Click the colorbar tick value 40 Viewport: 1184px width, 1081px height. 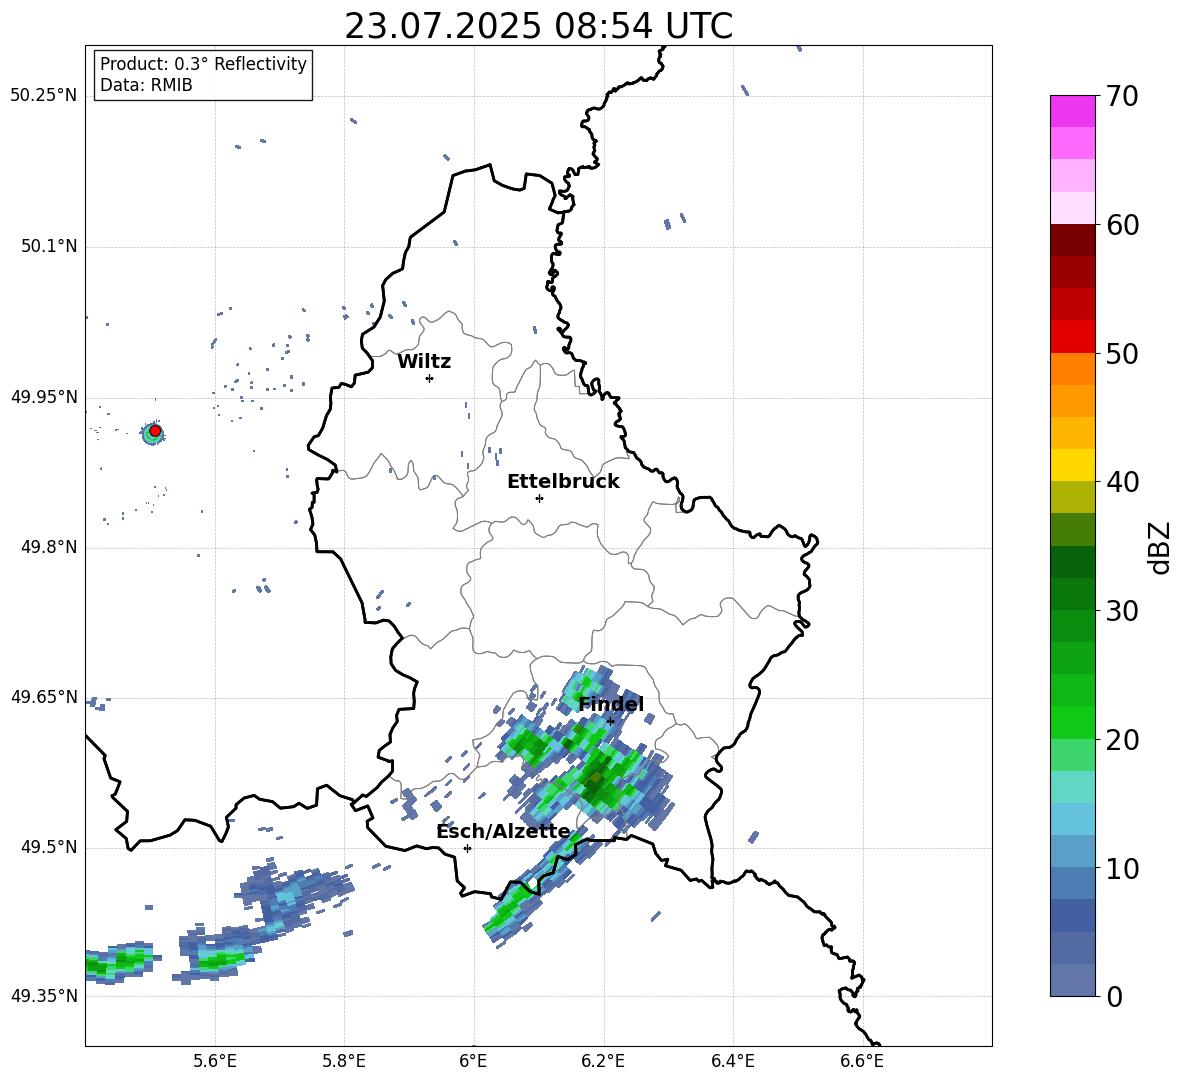click(1122, 482)
